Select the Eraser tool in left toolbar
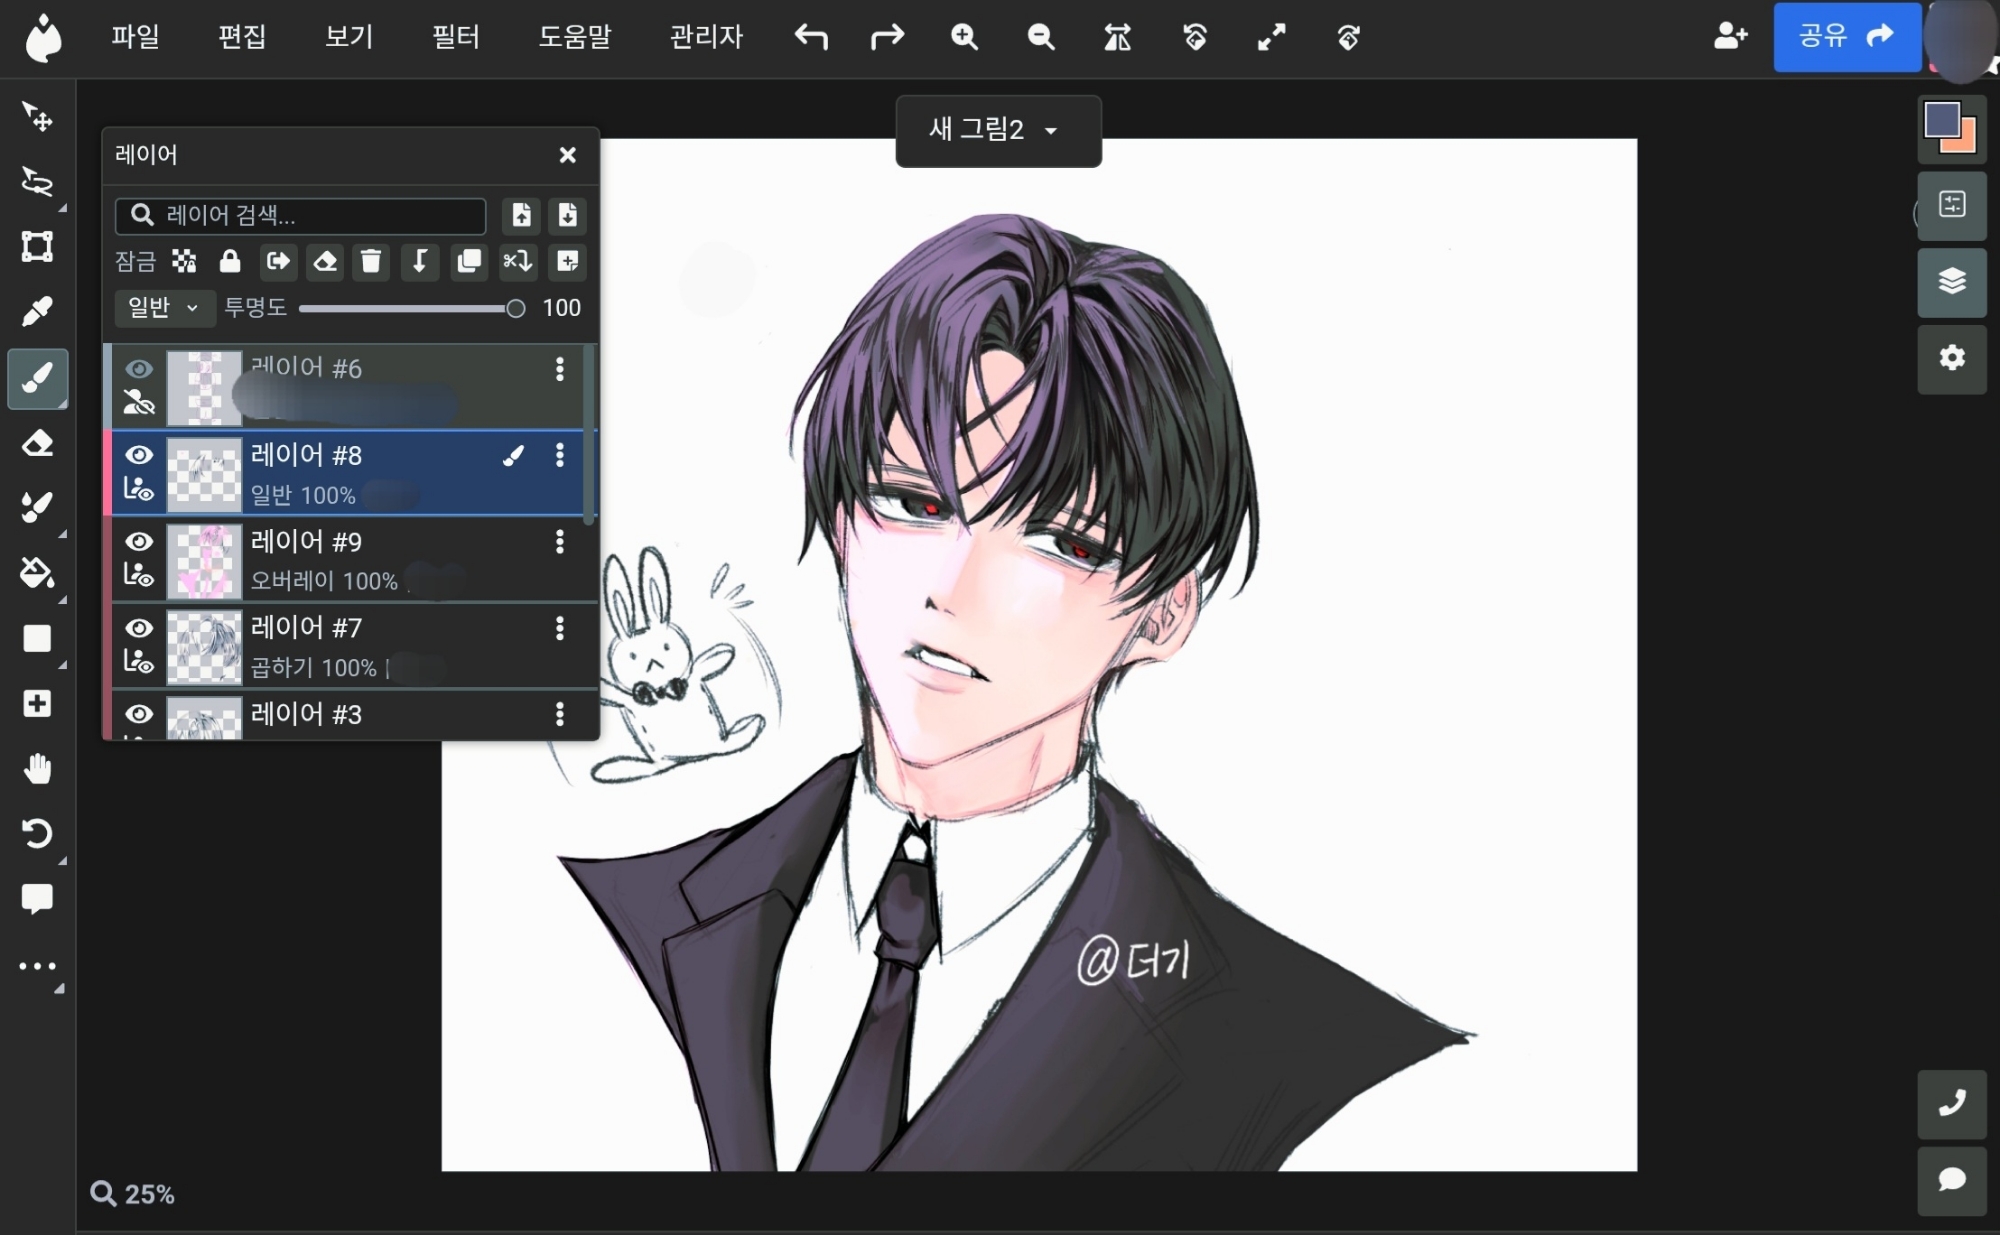This screenshot has height=1235, width=2000. 37,443
